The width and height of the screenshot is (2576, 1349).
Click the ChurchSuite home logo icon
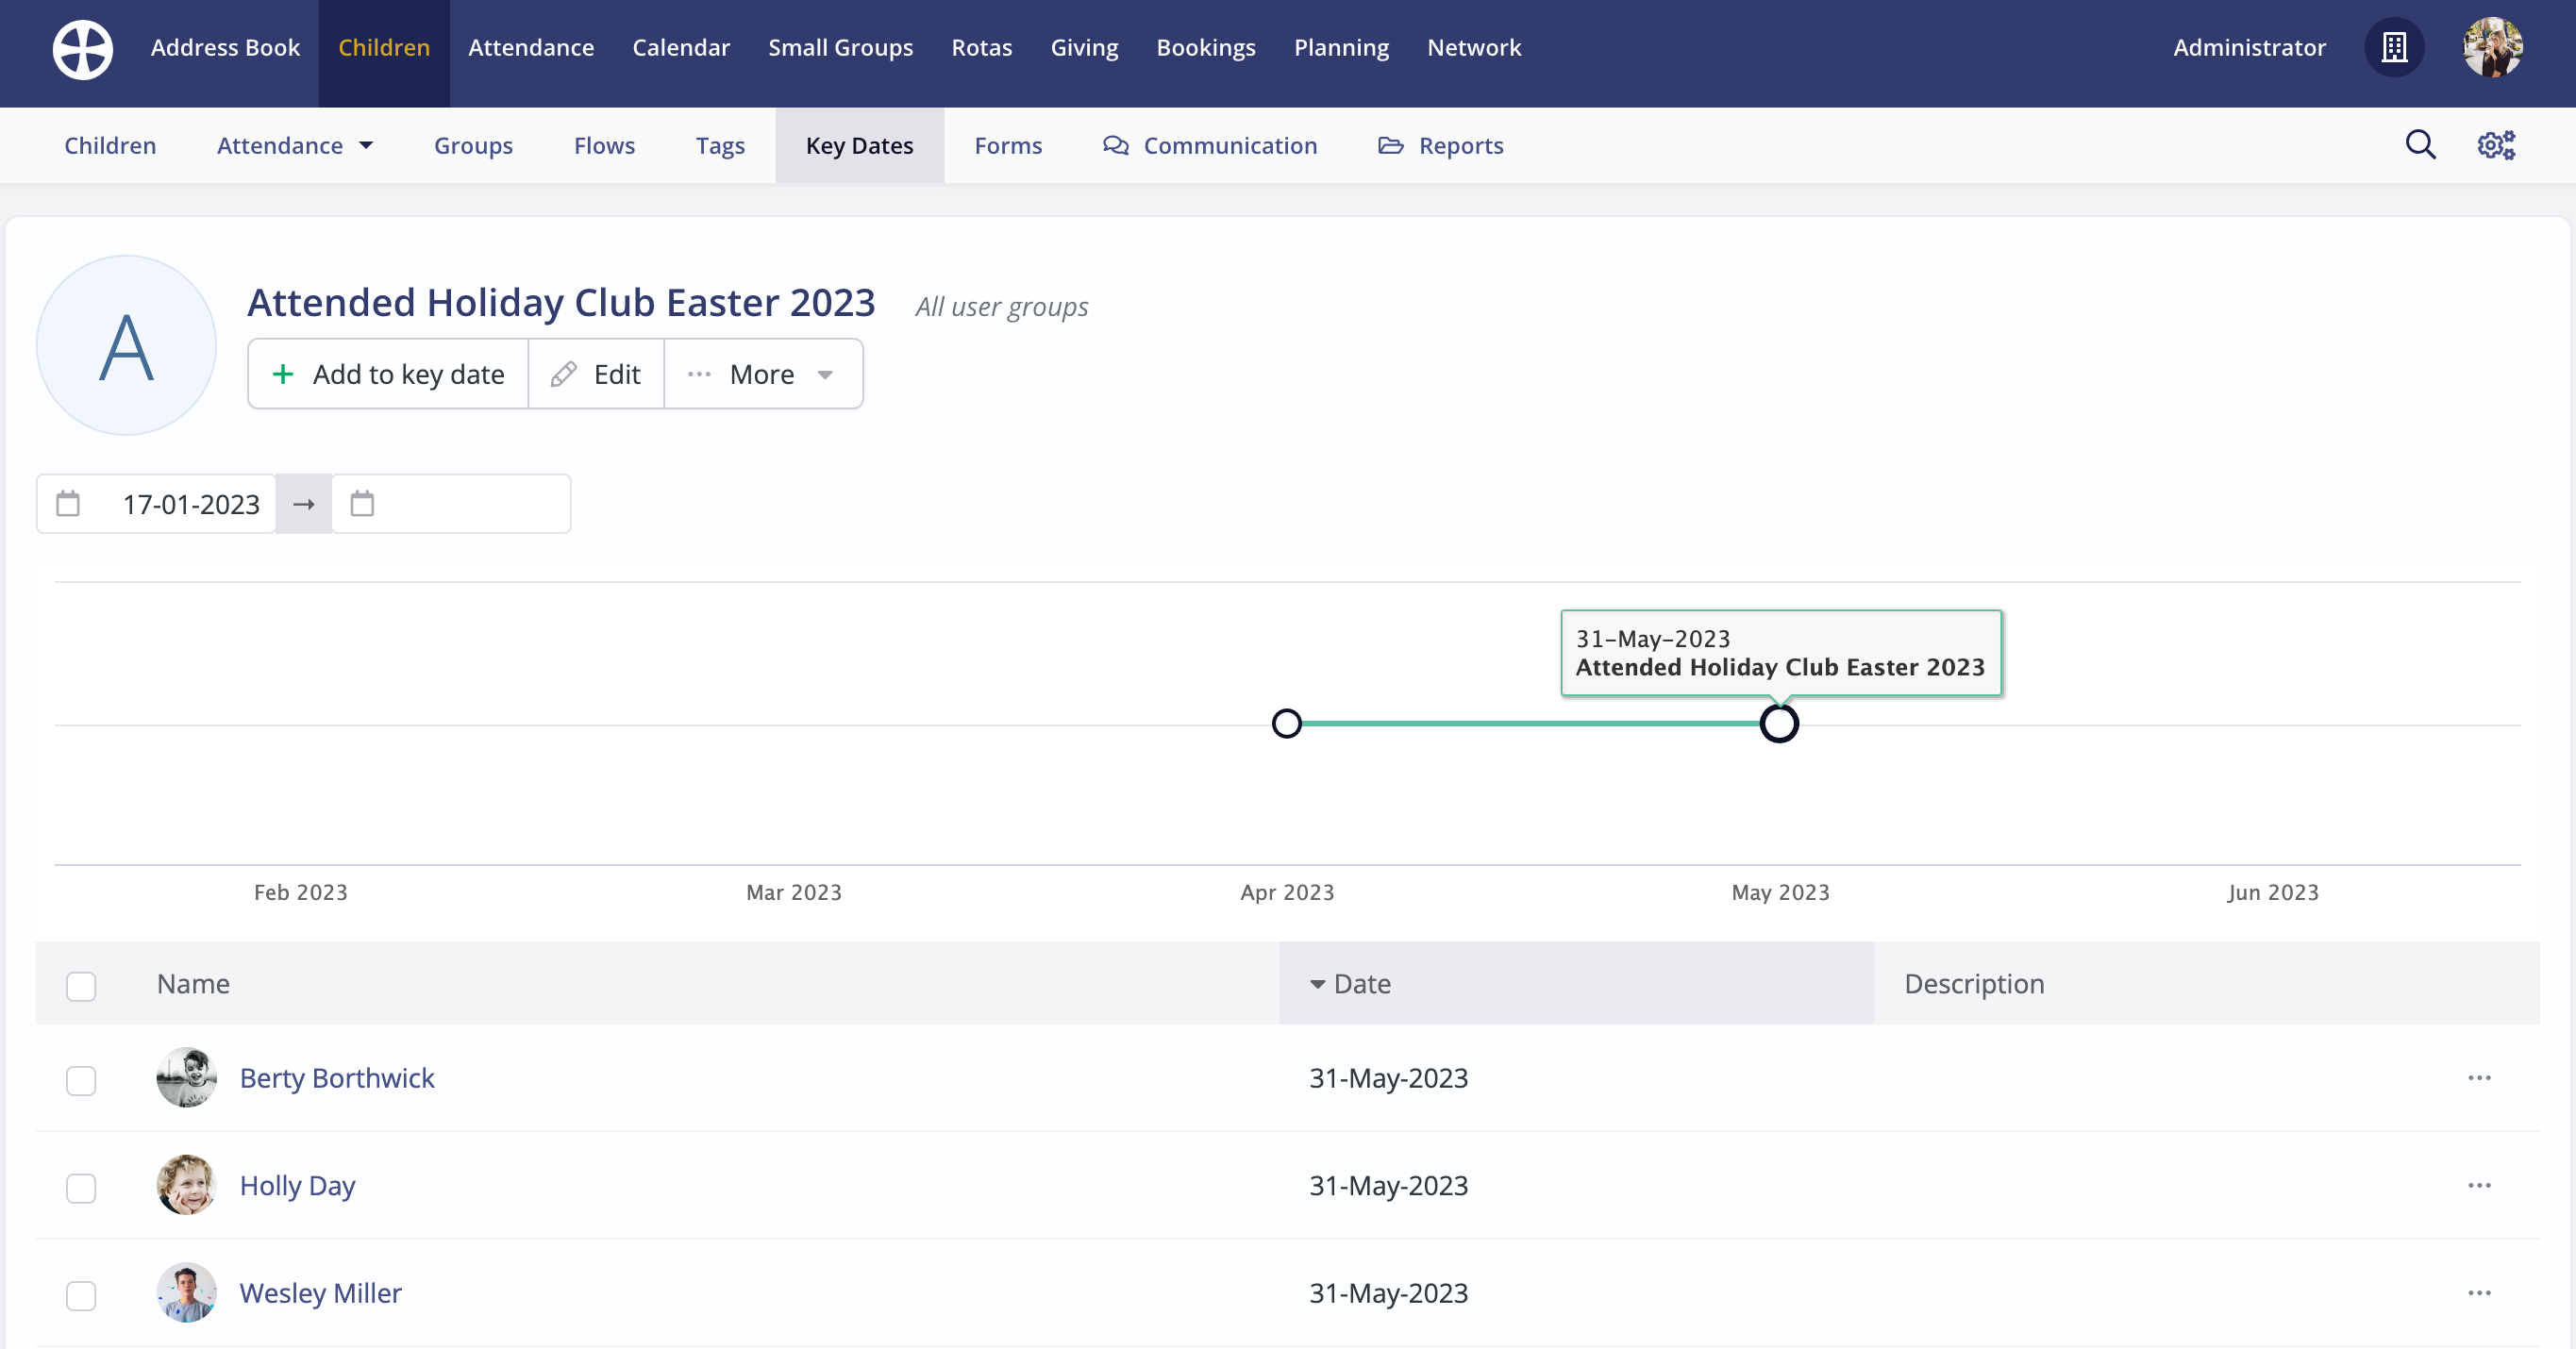[82, 49]
